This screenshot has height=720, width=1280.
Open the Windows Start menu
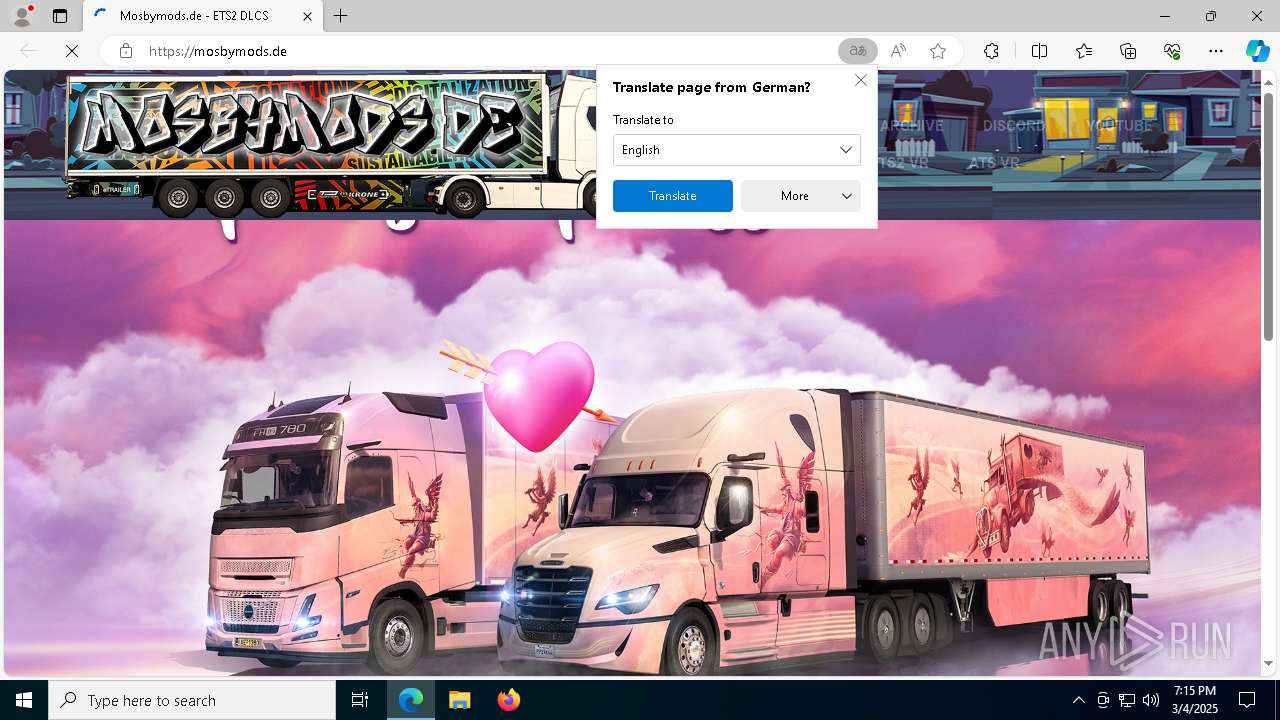pos(24,700)
